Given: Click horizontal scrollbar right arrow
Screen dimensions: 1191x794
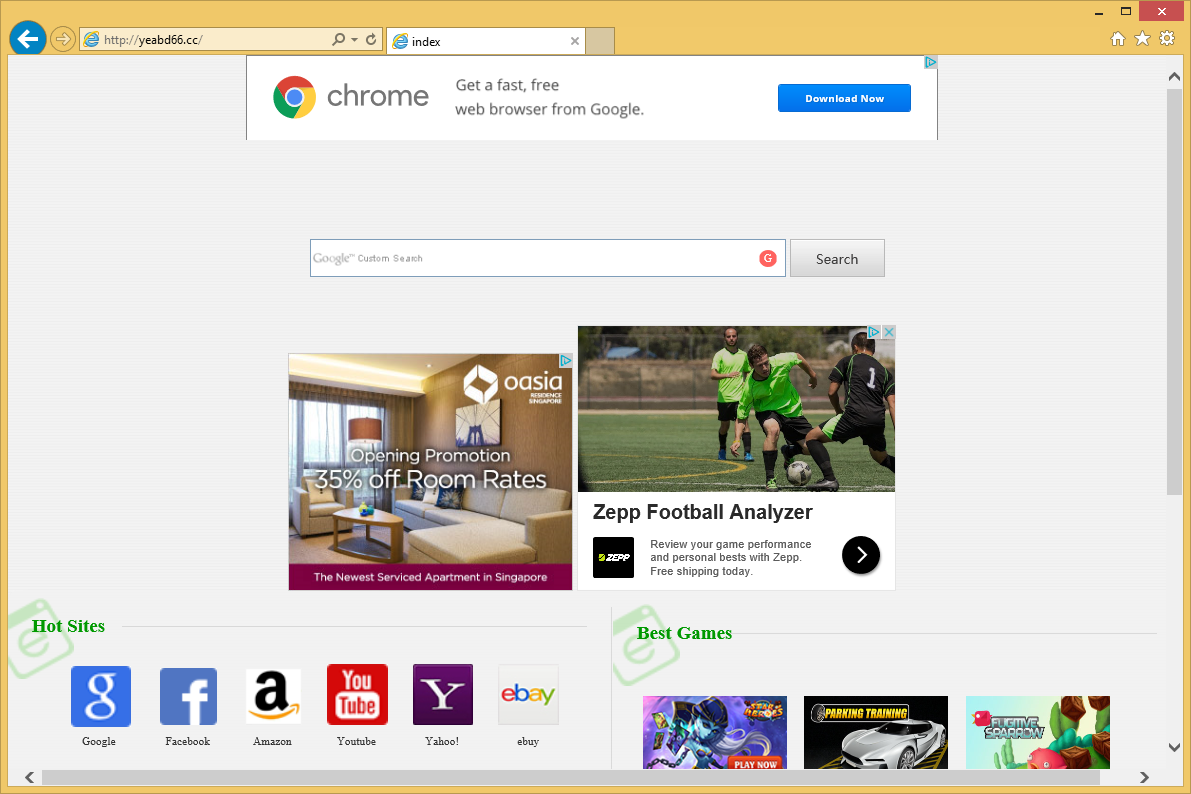Looking at the screenshot, I should (x=1144, y=777).
